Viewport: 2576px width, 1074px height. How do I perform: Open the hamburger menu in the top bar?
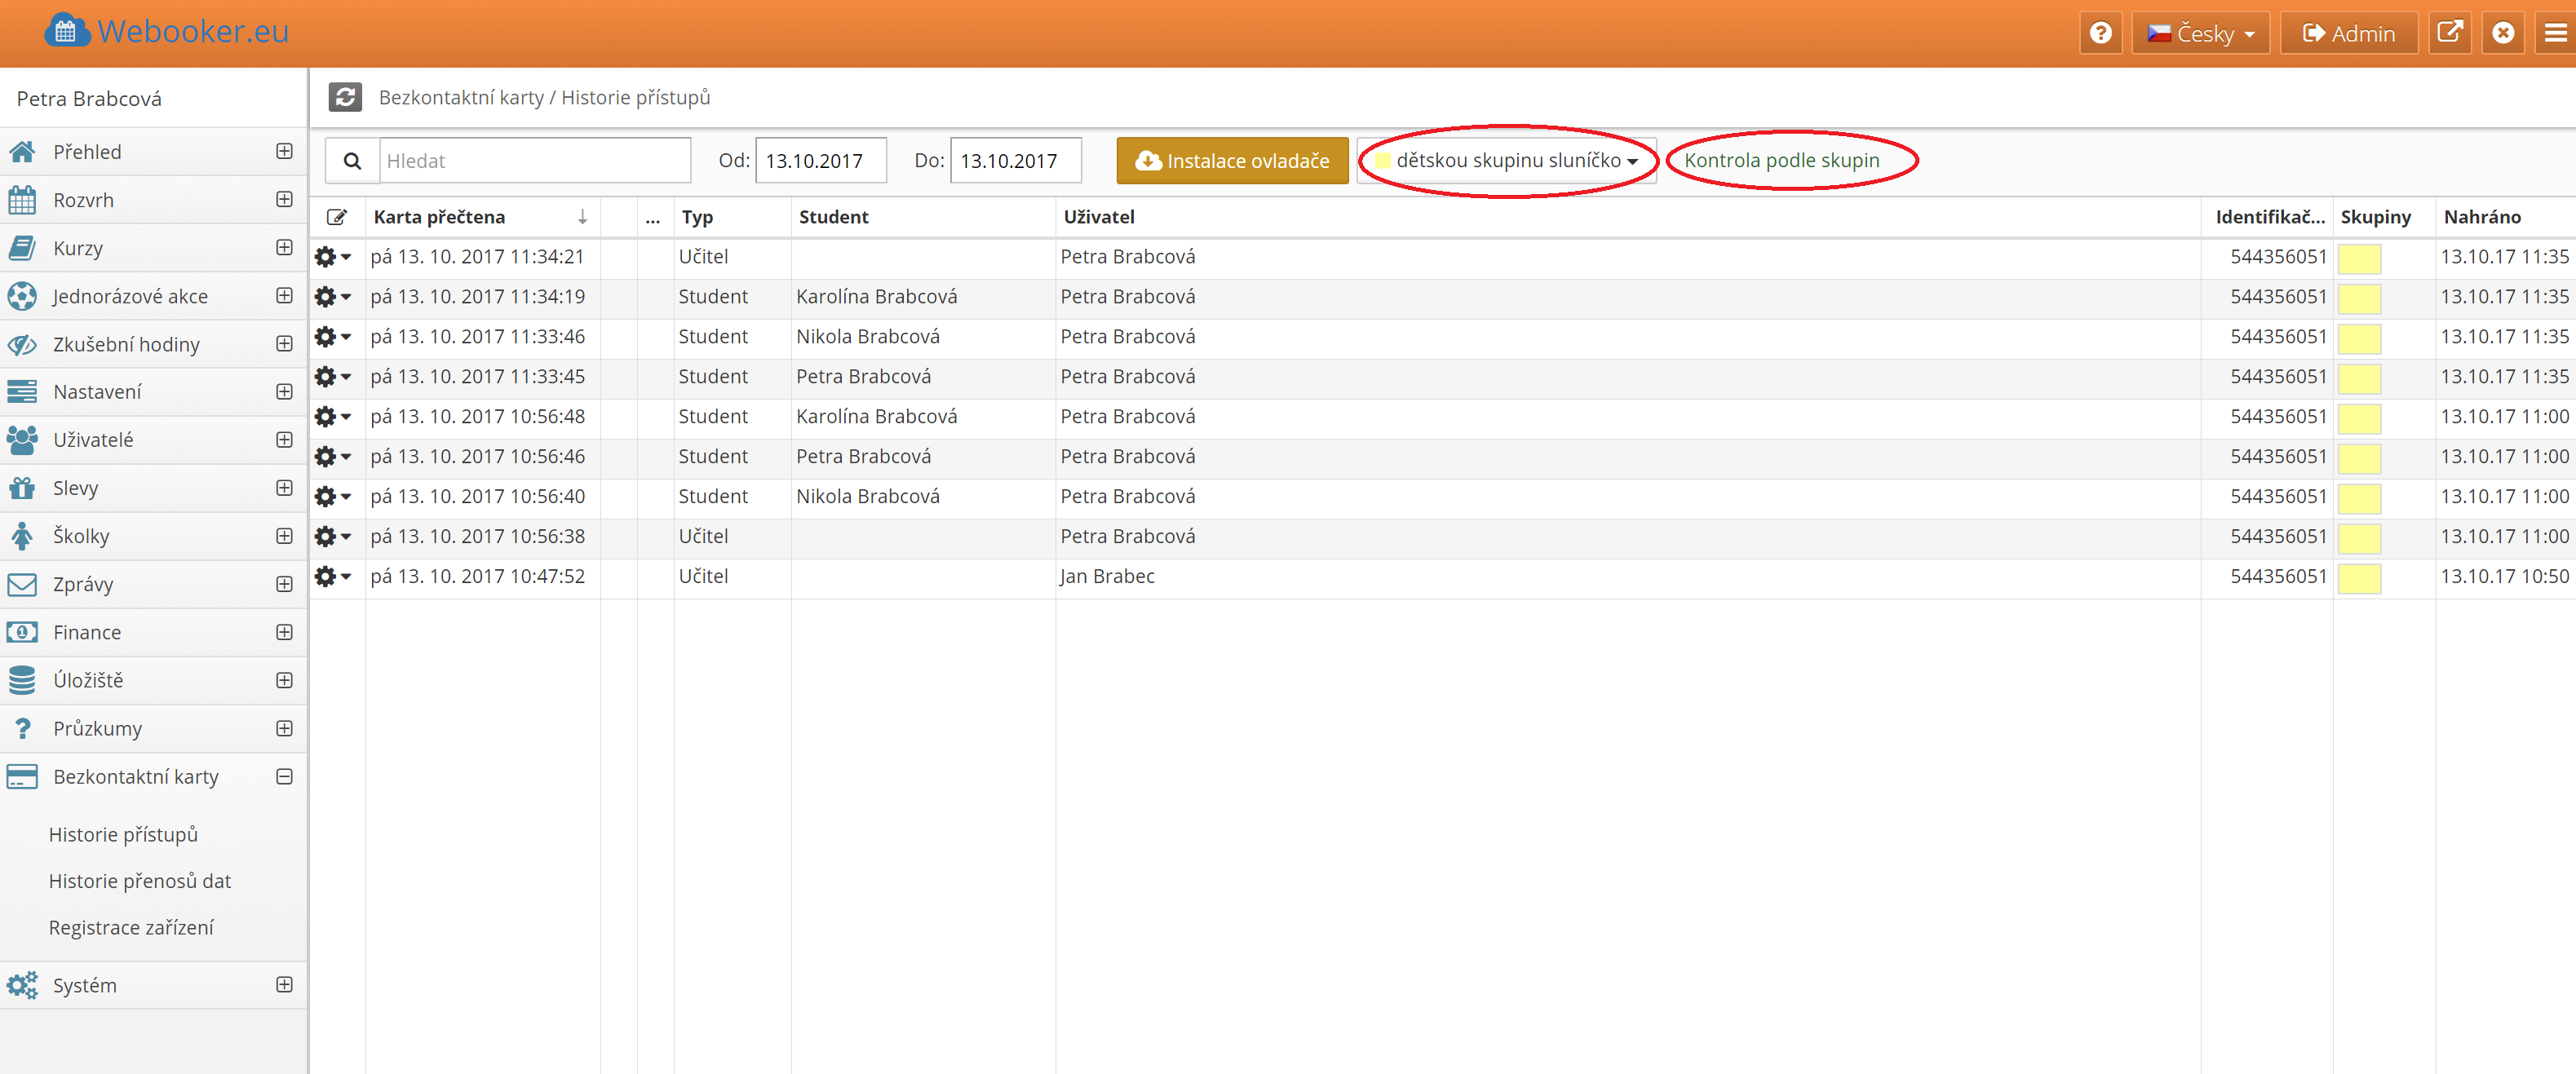[x=2555, y=33]
